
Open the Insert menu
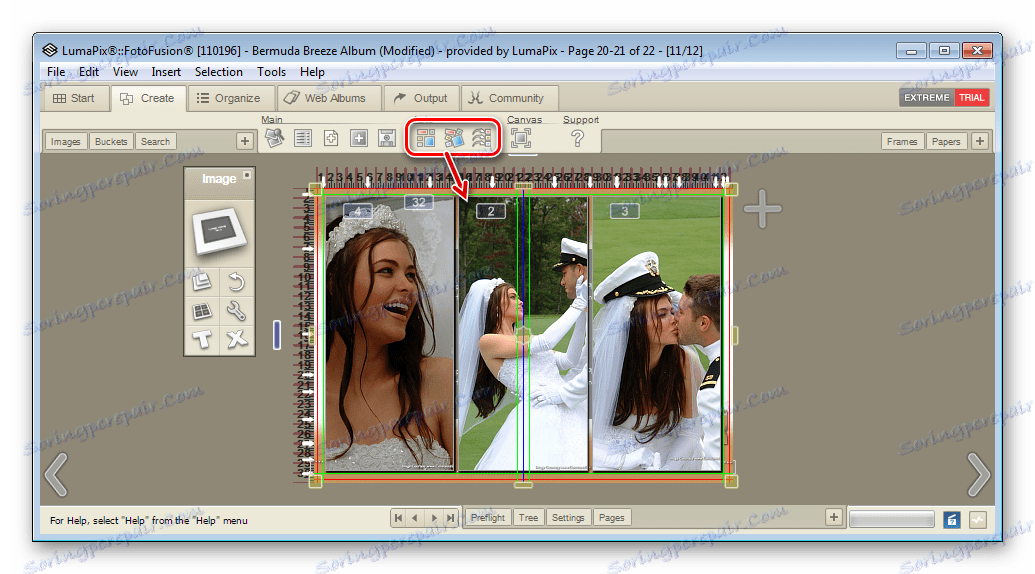point(166,72)
